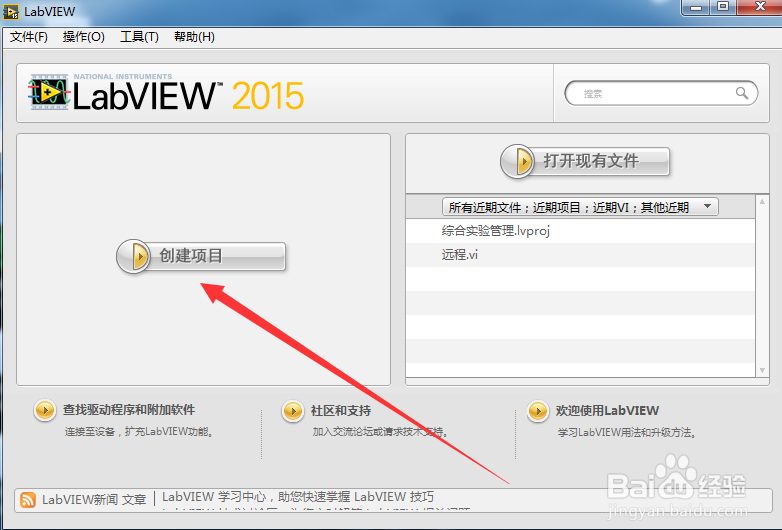Open the 工具(T) menu
Image resolution: width=782 pixels, height=530 pixels.
point(139,37)
